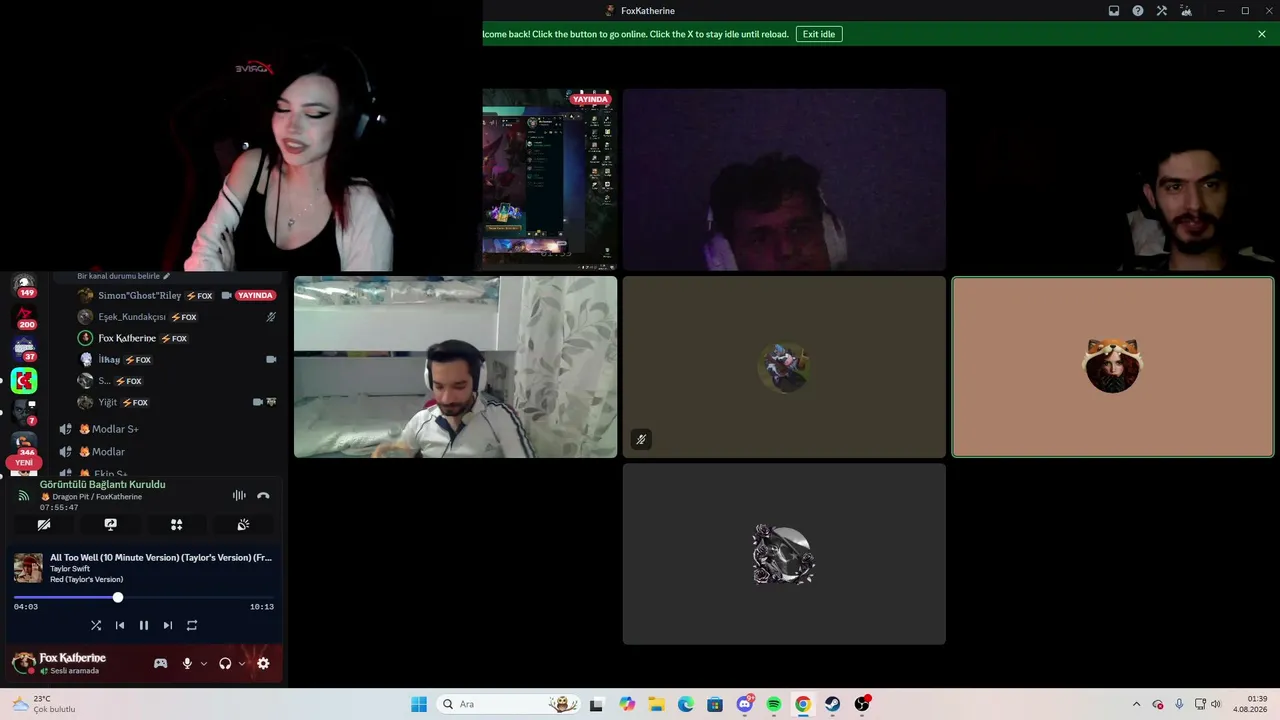The width and height of the screenshot is (1280, 720).
Task: Open the Windows Start menu
Action: click(x=419, y=704)
